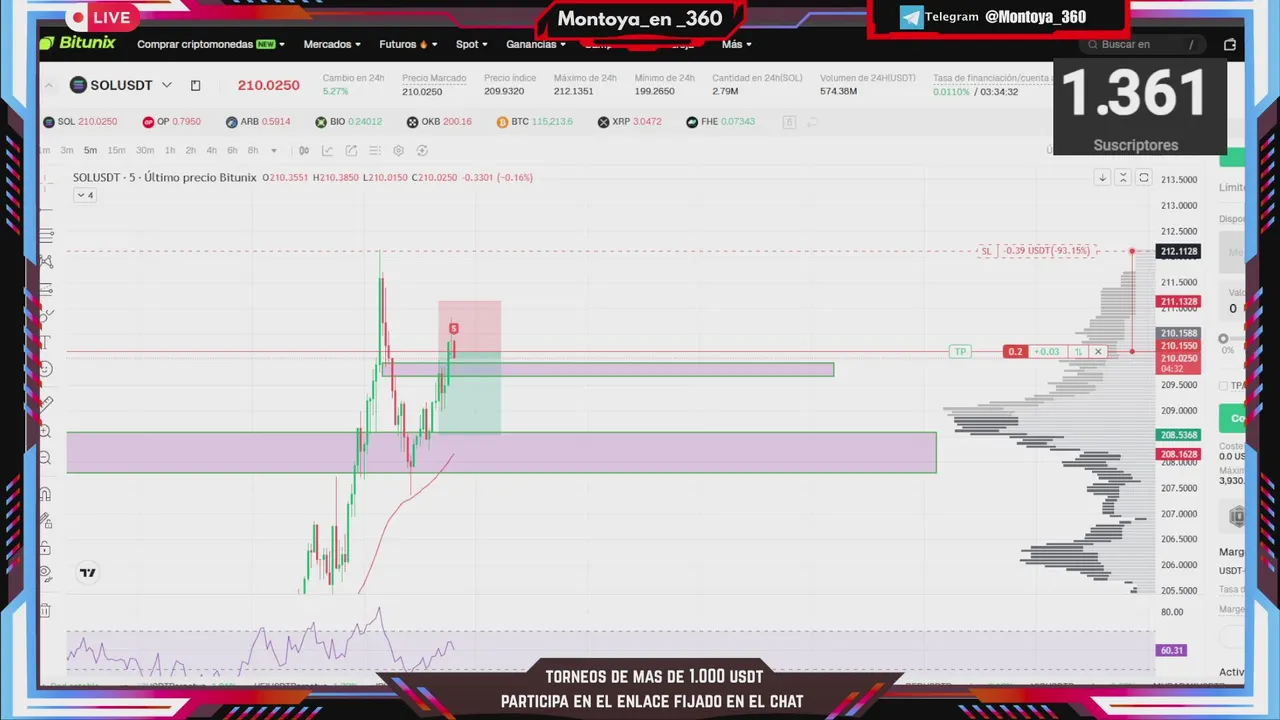Image resolution: width=1280 pixels, height=720 pixels.
Task: Click the fullscreen chart icon
Action: (1144, 177)
